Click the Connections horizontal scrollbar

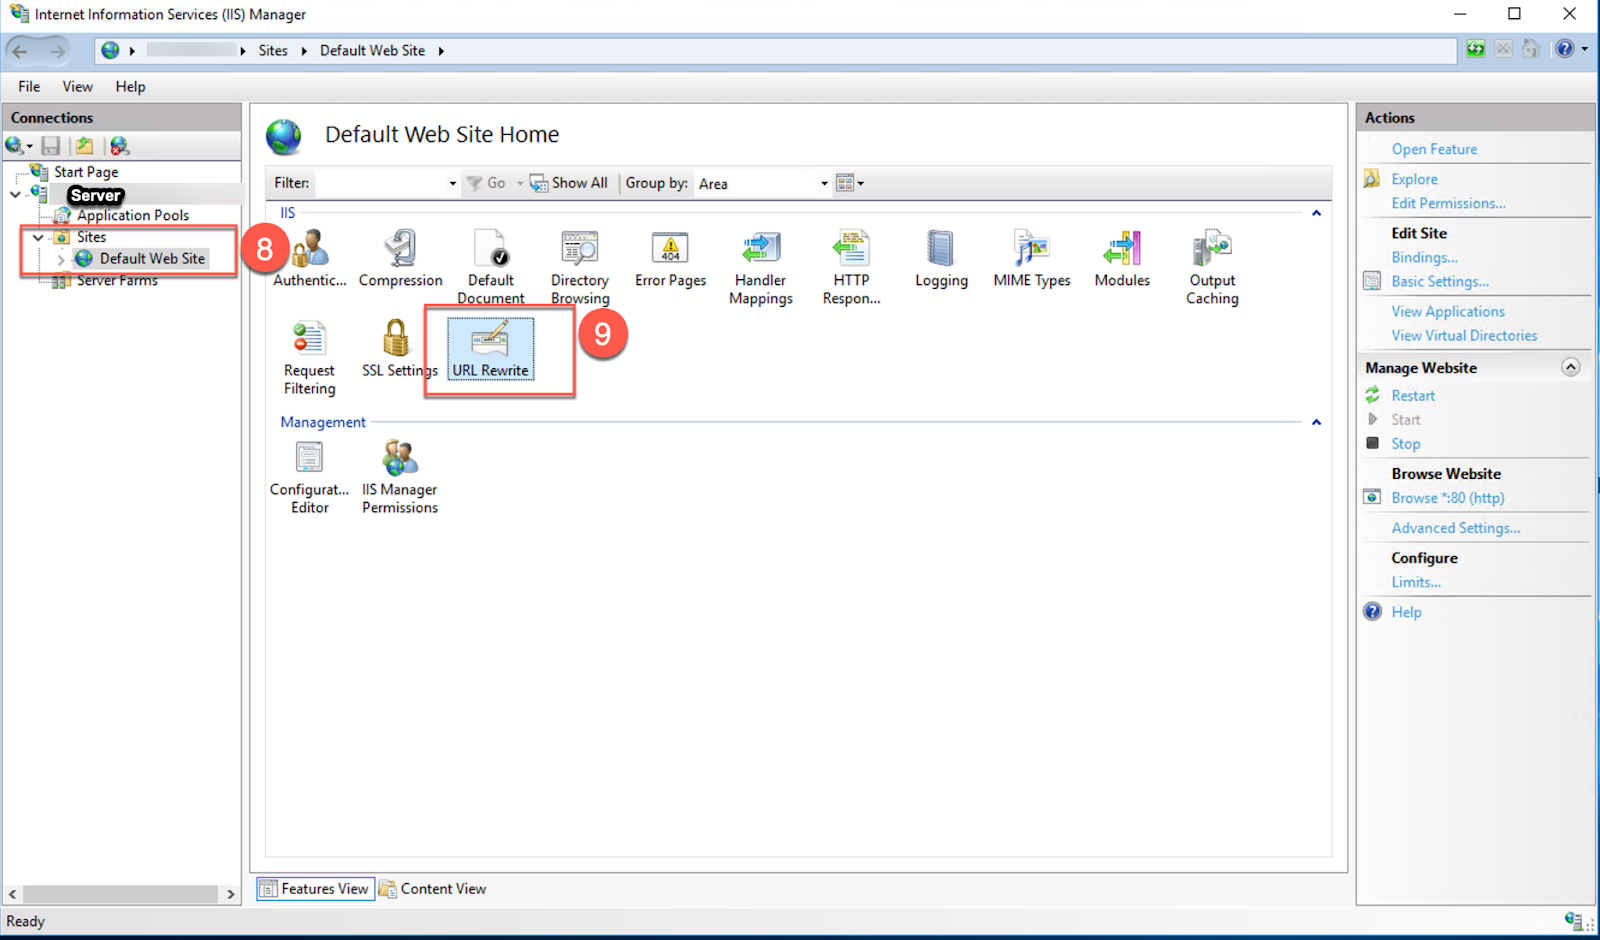(121, 894)
